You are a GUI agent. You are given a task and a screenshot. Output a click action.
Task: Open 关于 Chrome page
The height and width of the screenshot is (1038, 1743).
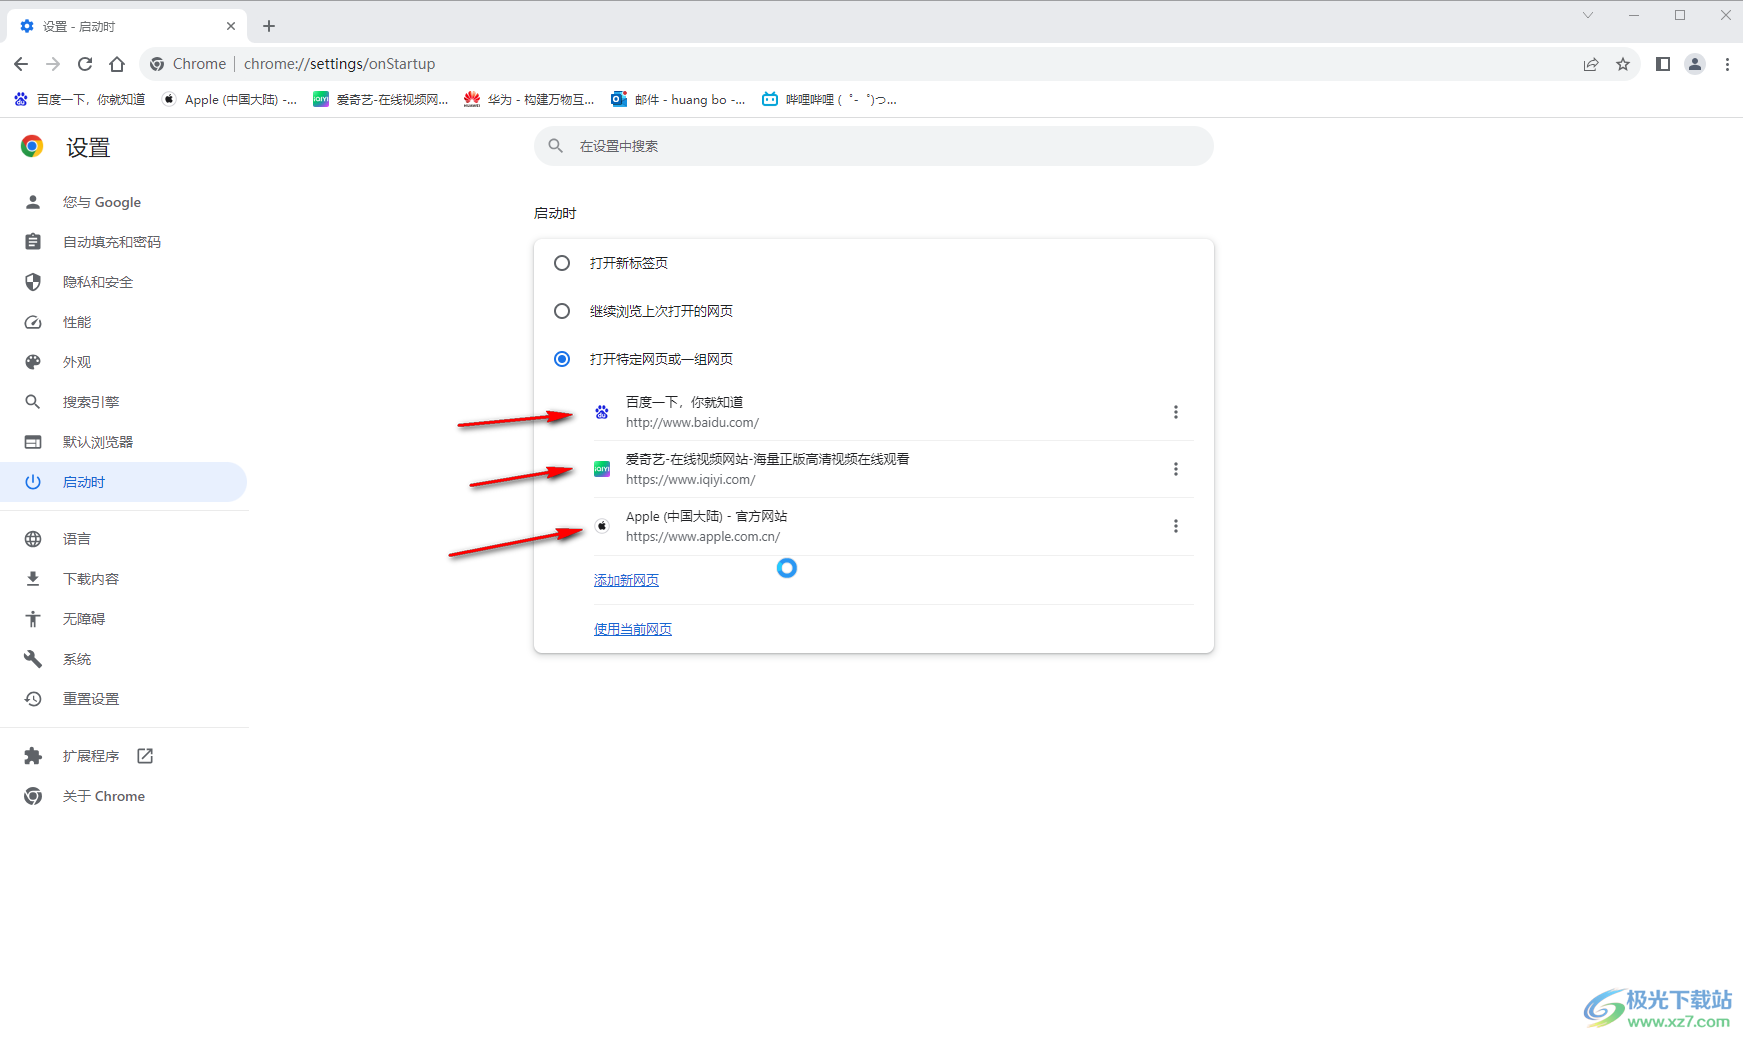click(x=103, y=796)
